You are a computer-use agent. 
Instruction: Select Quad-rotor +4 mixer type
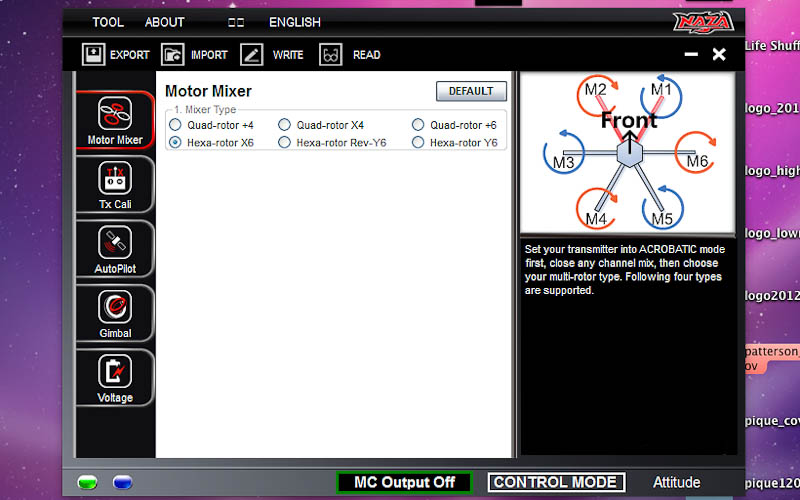tap(175, 125)
